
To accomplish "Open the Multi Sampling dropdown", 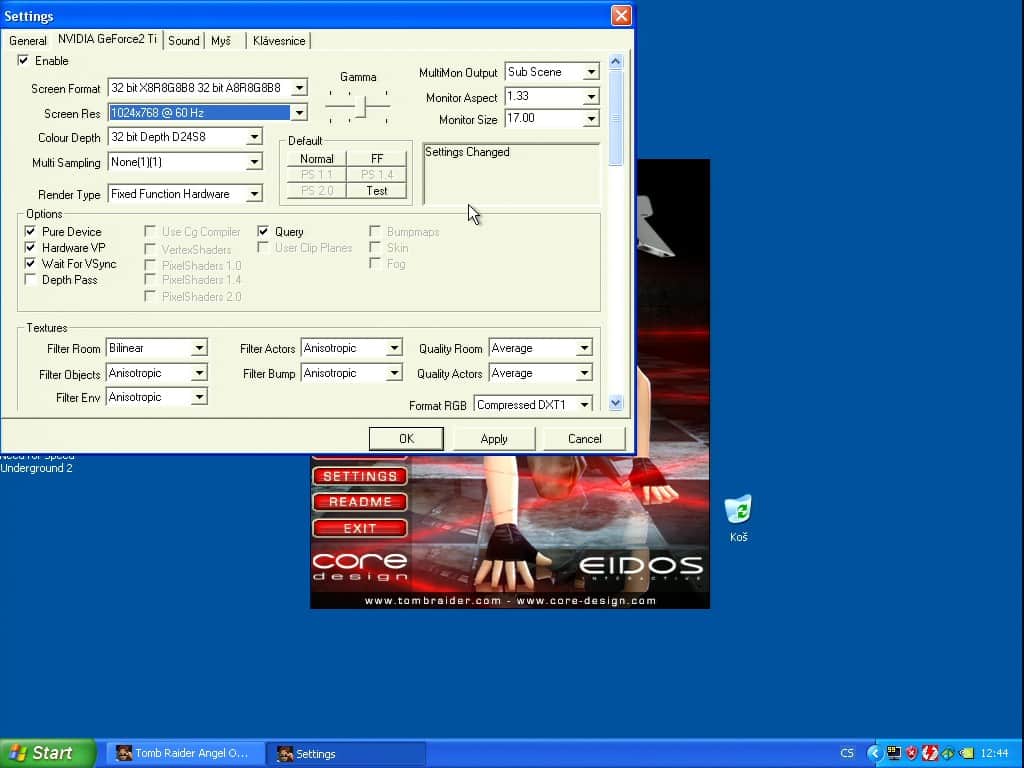I will tap(254, 162).
